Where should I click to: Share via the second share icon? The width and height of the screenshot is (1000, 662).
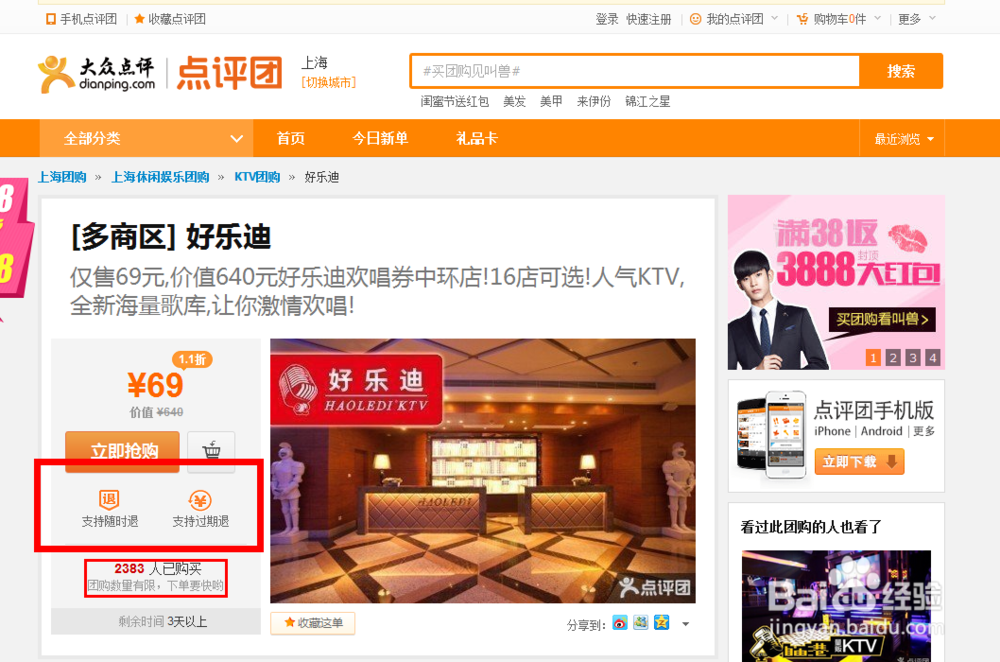(641, 622)
